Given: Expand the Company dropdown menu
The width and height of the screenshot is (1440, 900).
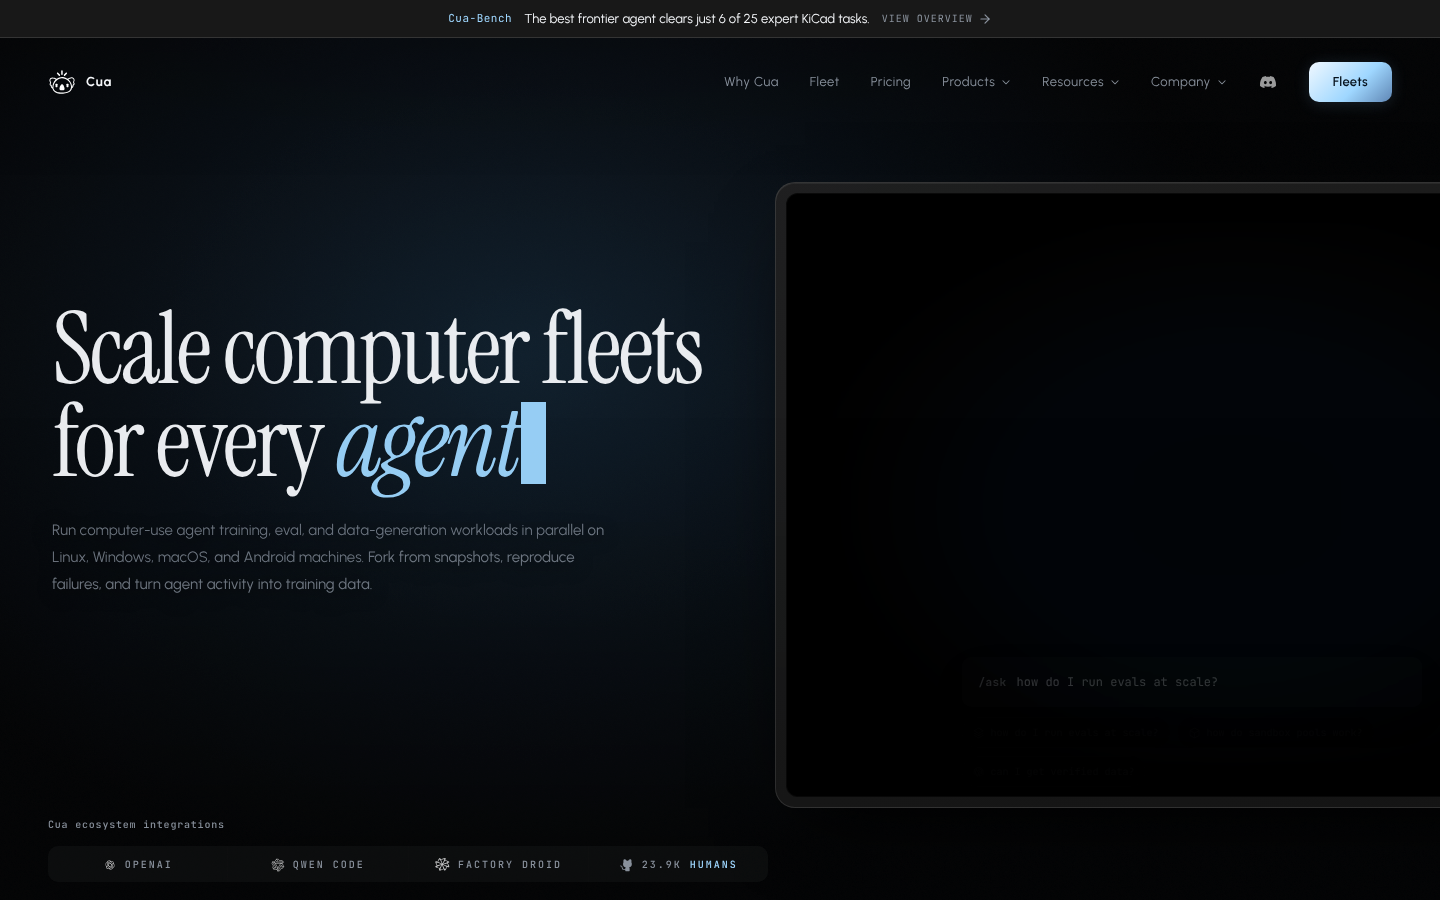Looking at the screenshot, I should click(x=1188, y=82).
